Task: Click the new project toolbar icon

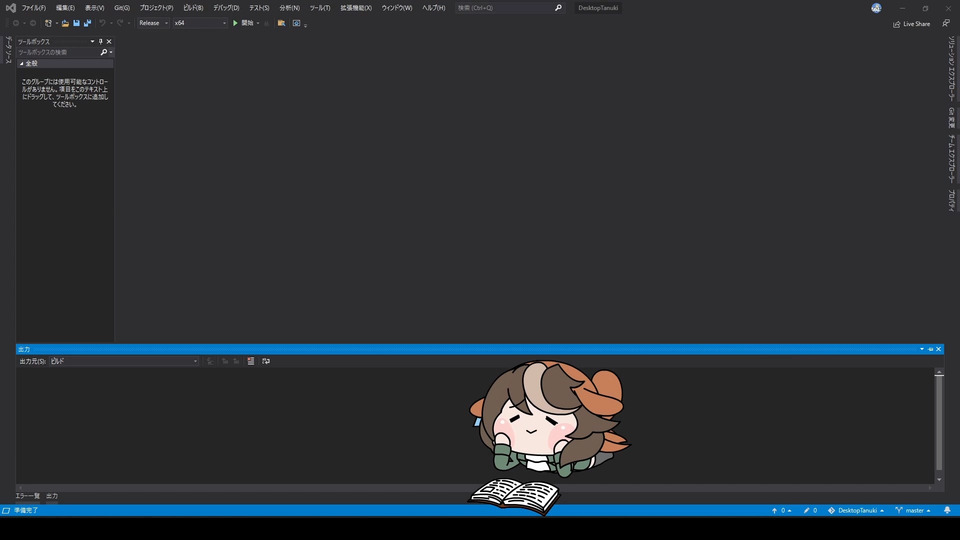Action: 48,23
